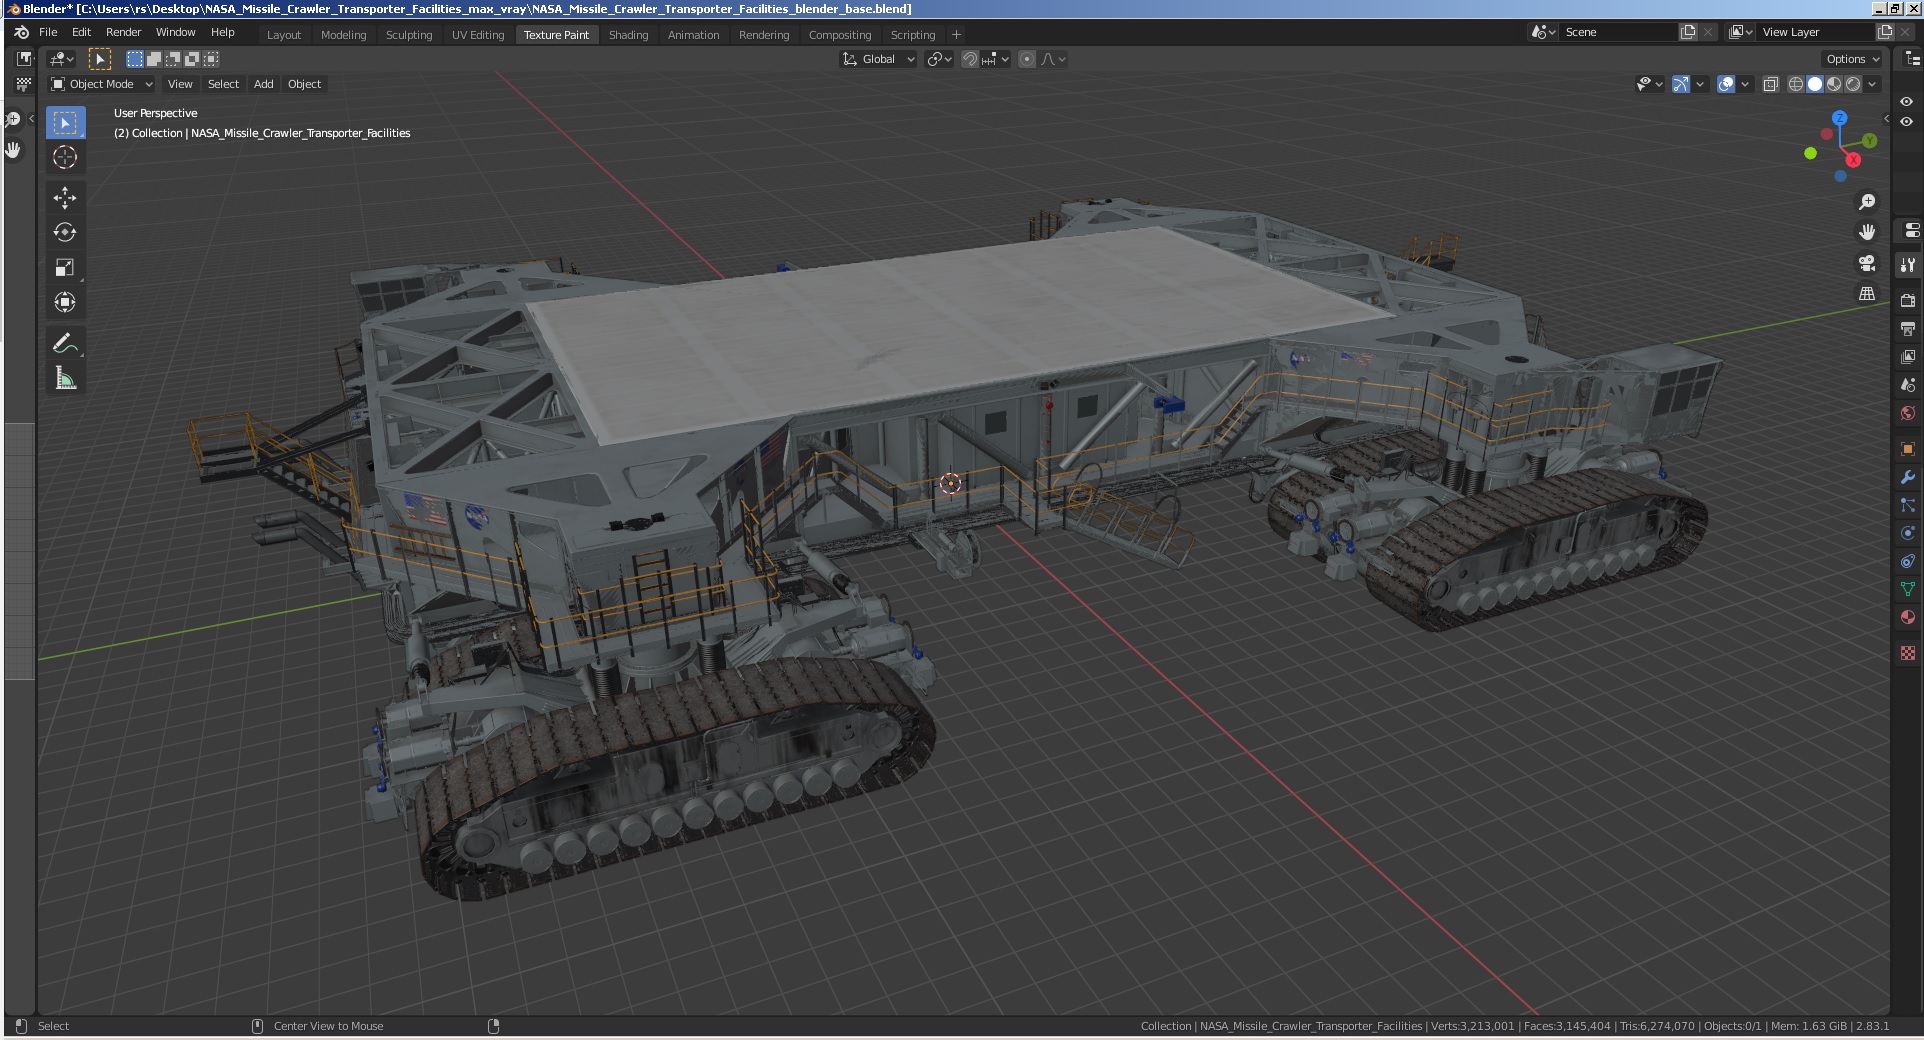Open the viewport Object menu
The height and width of the screenshot is (1040, 1924).
pos(305,84)
